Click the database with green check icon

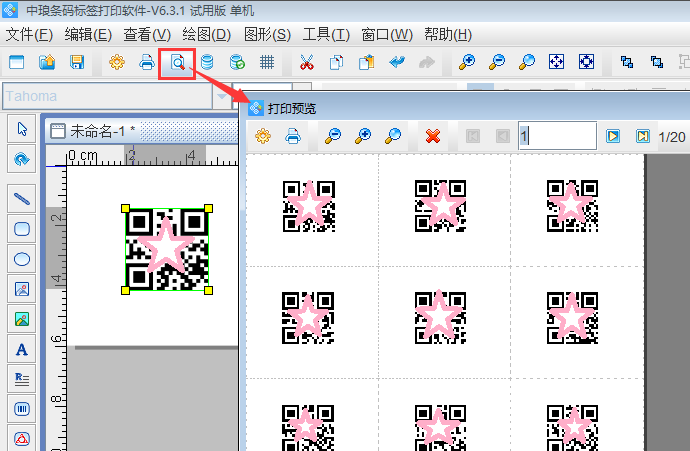click(x=237, y=62)
